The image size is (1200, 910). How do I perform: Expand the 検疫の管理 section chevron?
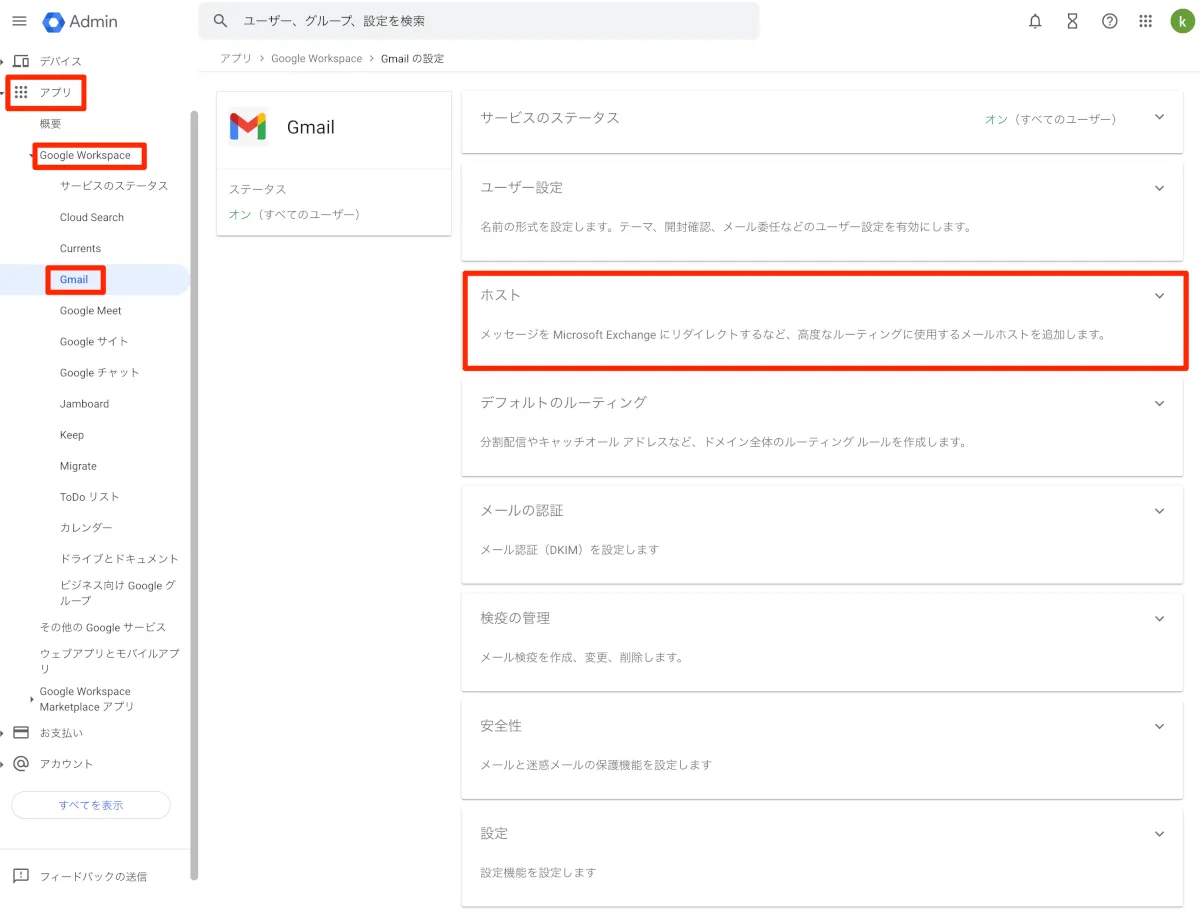[1159, 618]
